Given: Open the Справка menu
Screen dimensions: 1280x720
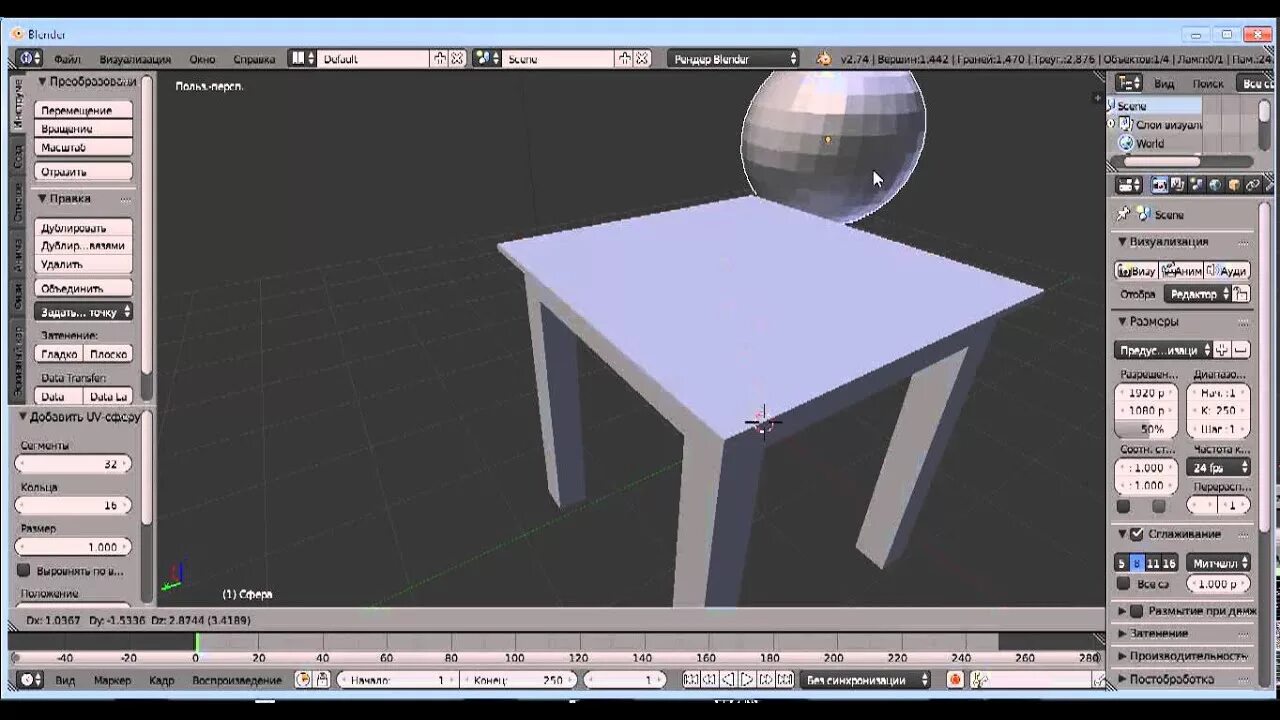Looking at the screenshot, I should pos(254,59).
